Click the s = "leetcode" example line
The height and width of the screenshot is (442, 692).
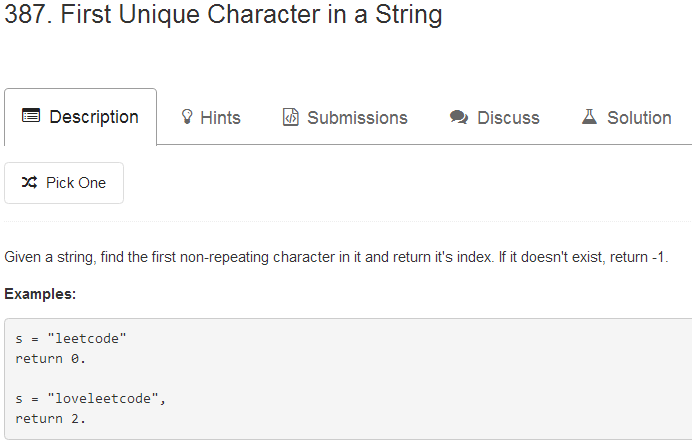[72, 338]
